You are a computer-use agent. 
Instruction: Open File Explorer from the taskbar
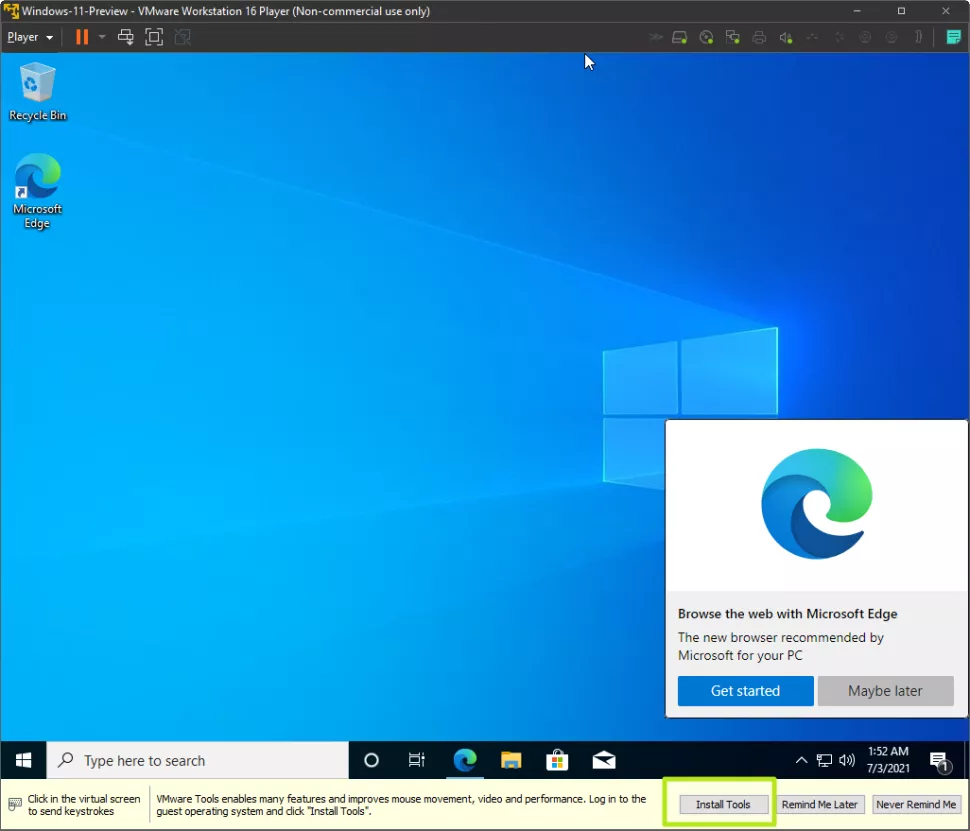coord(511,760)
